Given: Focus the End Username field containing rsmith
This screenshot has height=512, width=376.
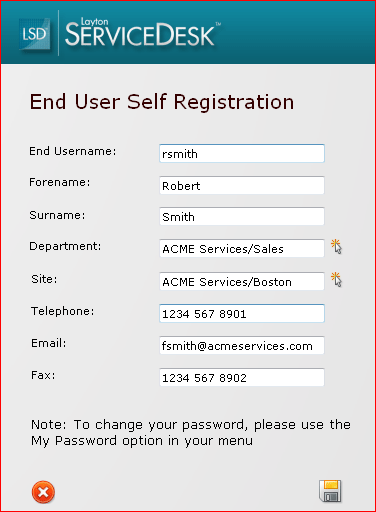Looking at the screenshot, I should [x=242, y=153].
